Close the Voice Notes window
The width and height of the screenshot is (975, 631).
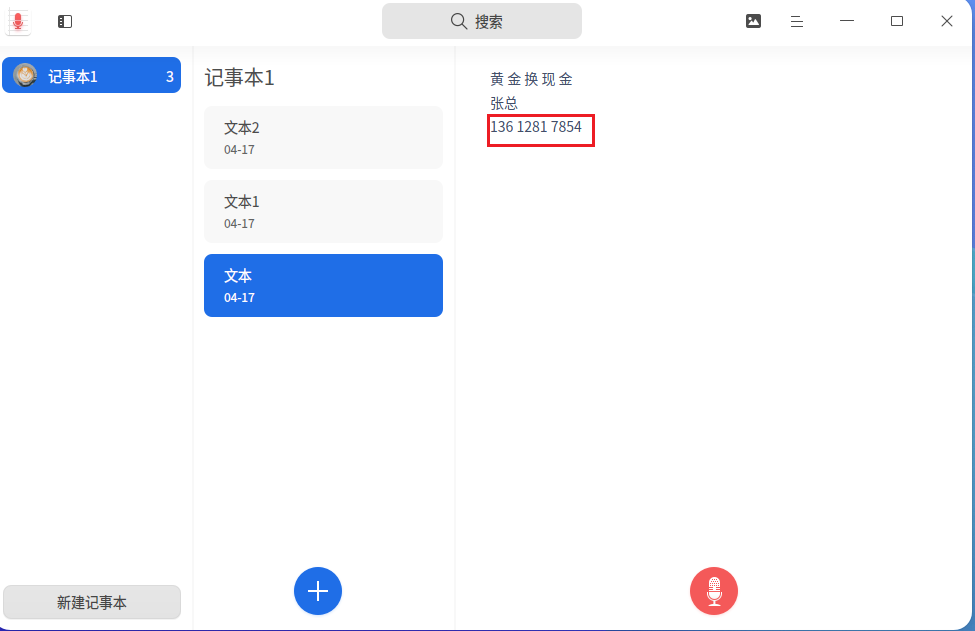tap(946, 21)
